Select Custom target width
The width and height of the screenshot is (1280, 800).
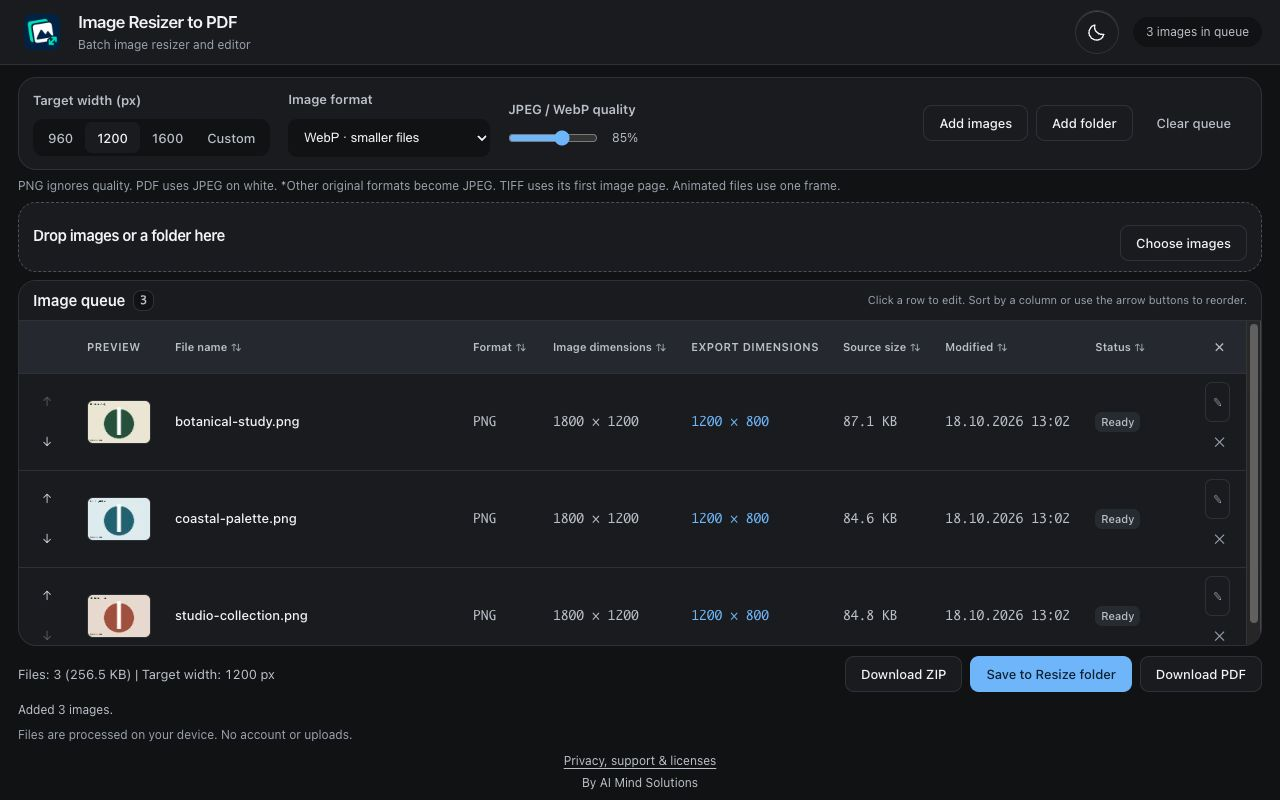pyautogui.click(x=231, y=138)
